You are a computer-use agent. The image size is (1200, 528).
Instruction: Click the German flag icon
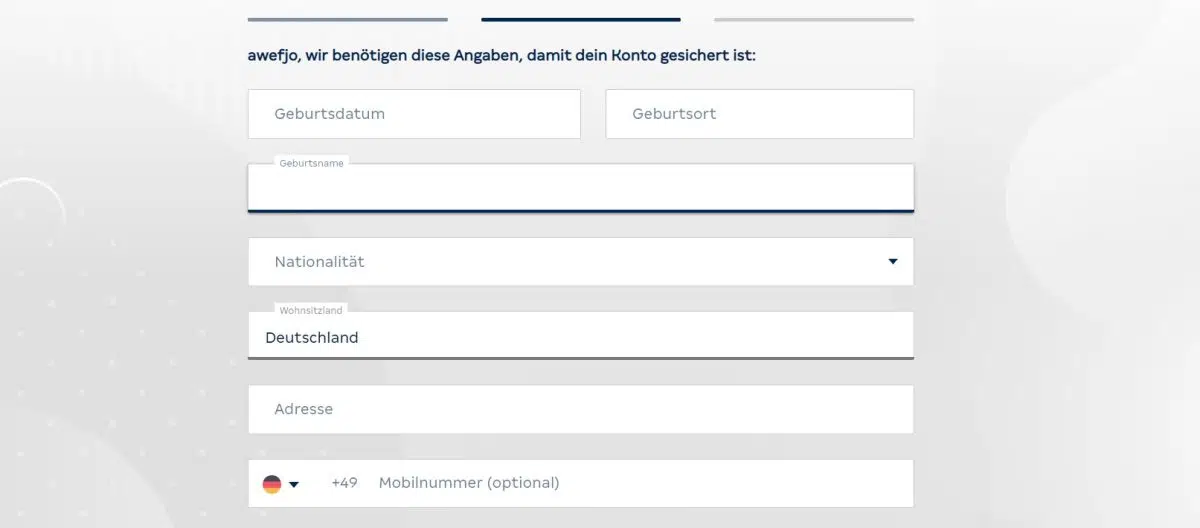[272, 484]
